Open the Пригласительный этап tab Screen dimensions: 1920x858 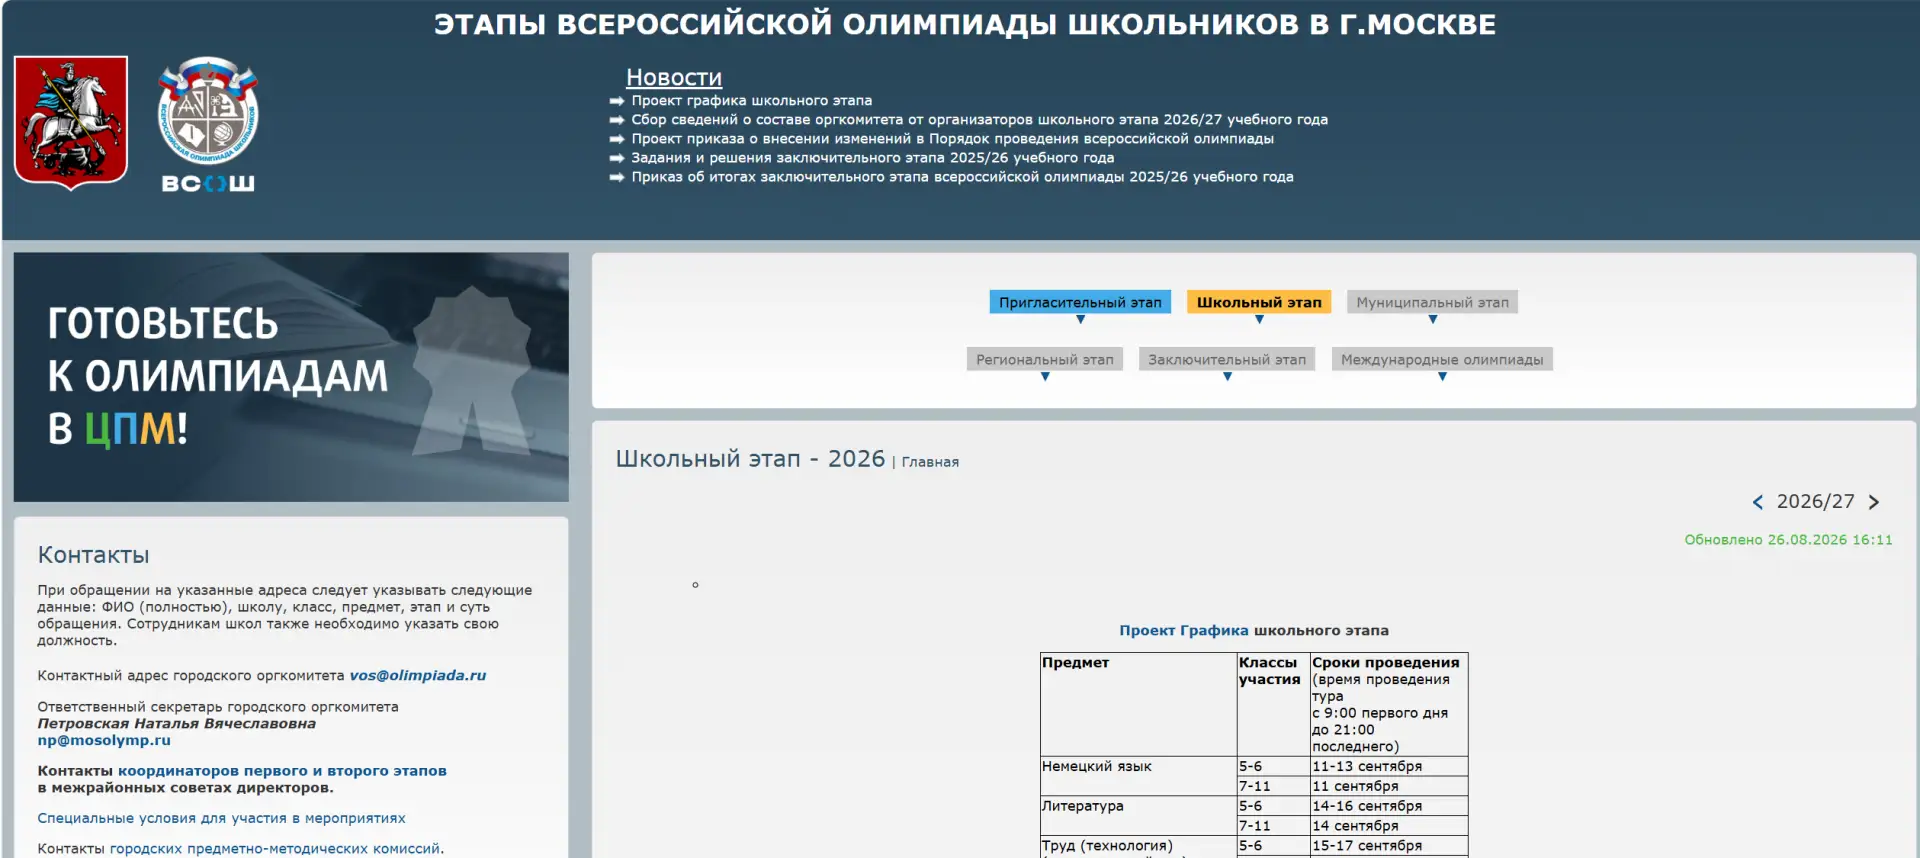[x=1080, y=302]
